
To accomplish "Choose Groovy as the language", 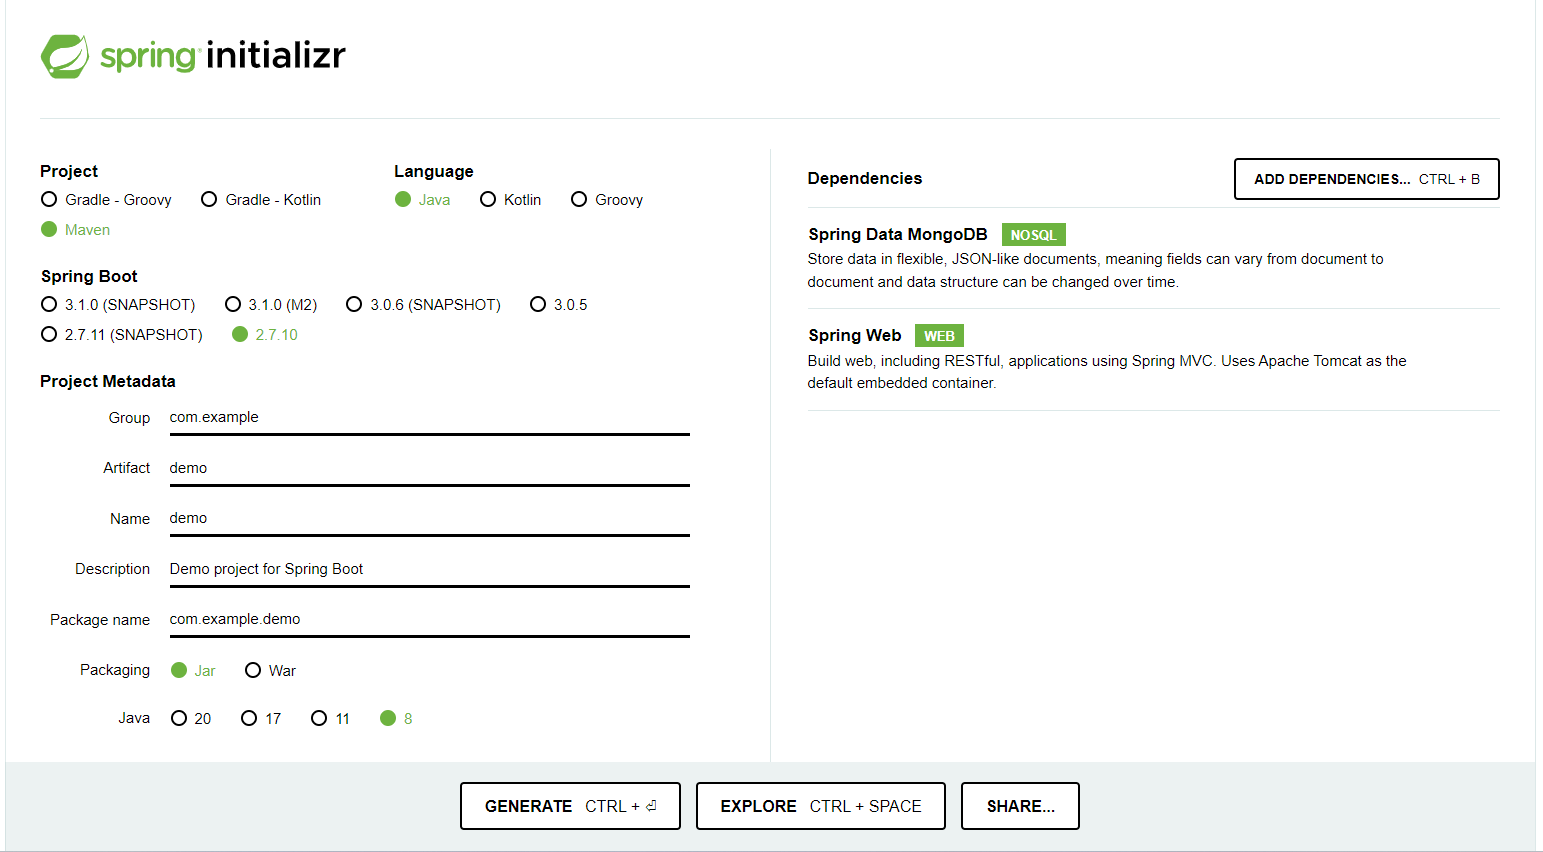I will [x=578, y=199].
